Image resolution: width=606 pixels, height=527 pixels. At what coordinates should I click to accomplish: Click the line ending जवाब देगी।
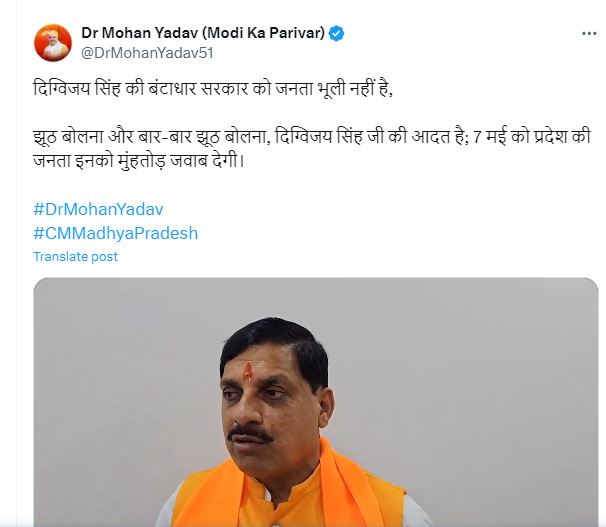[139, 161]
